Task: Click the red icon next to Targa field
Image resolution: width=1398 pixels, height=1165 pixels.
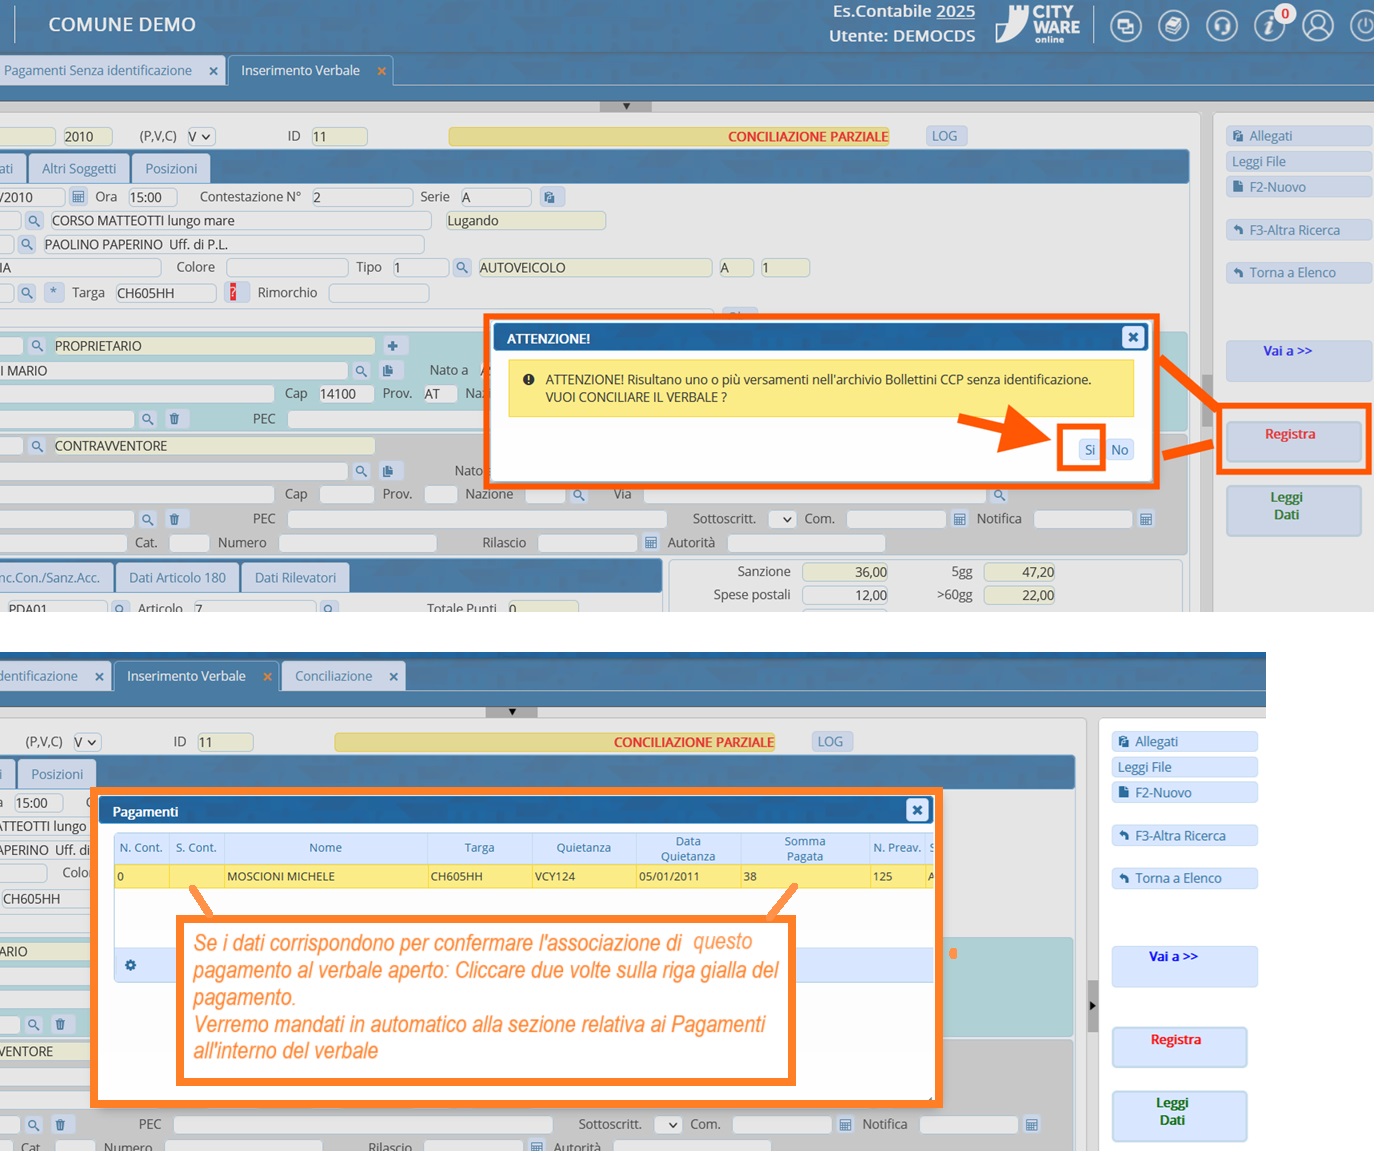Action: point(233,293)
